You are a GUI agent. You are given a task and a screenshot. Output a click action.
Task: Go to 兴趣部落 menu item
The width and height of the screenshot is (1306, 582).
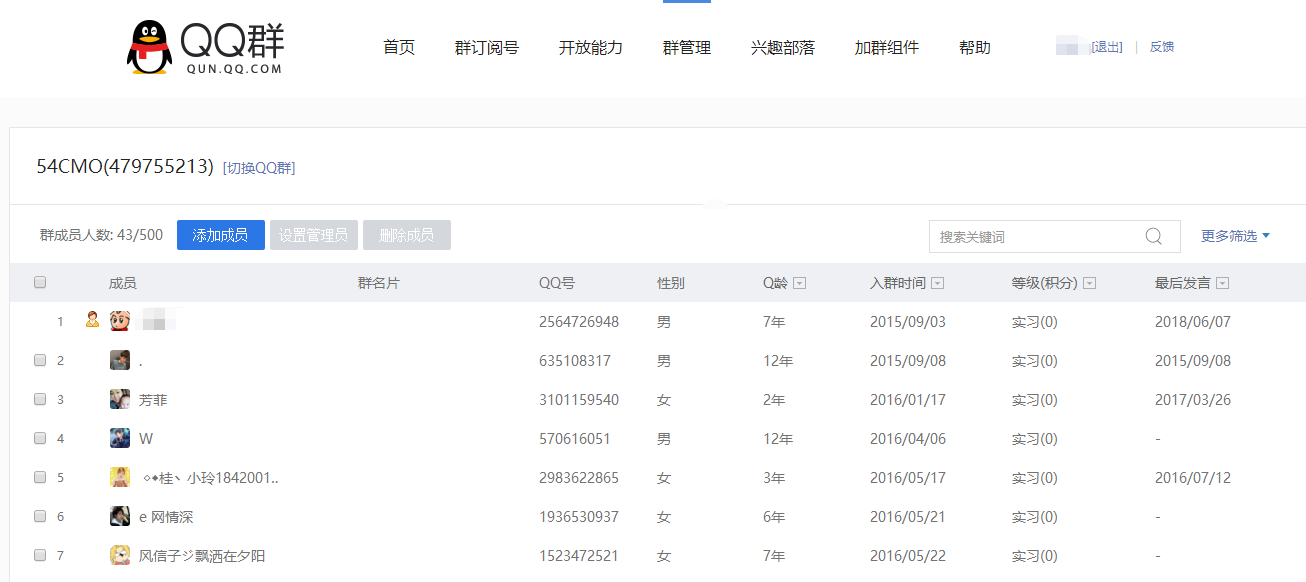point(782,47)
